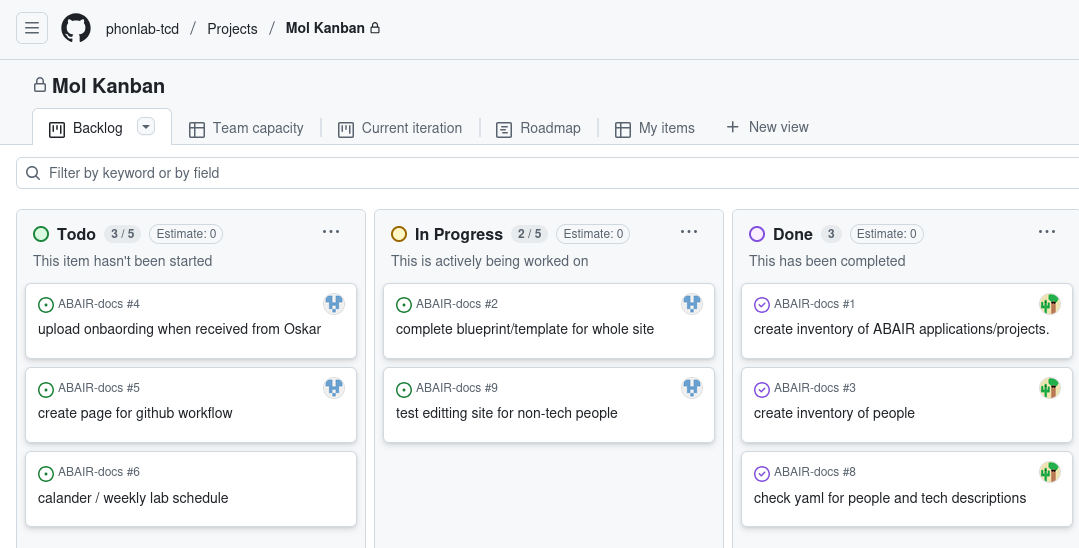1079x548 pixels.
Task: Click 'This is actively being worked on' description
Action: [490, 261]
